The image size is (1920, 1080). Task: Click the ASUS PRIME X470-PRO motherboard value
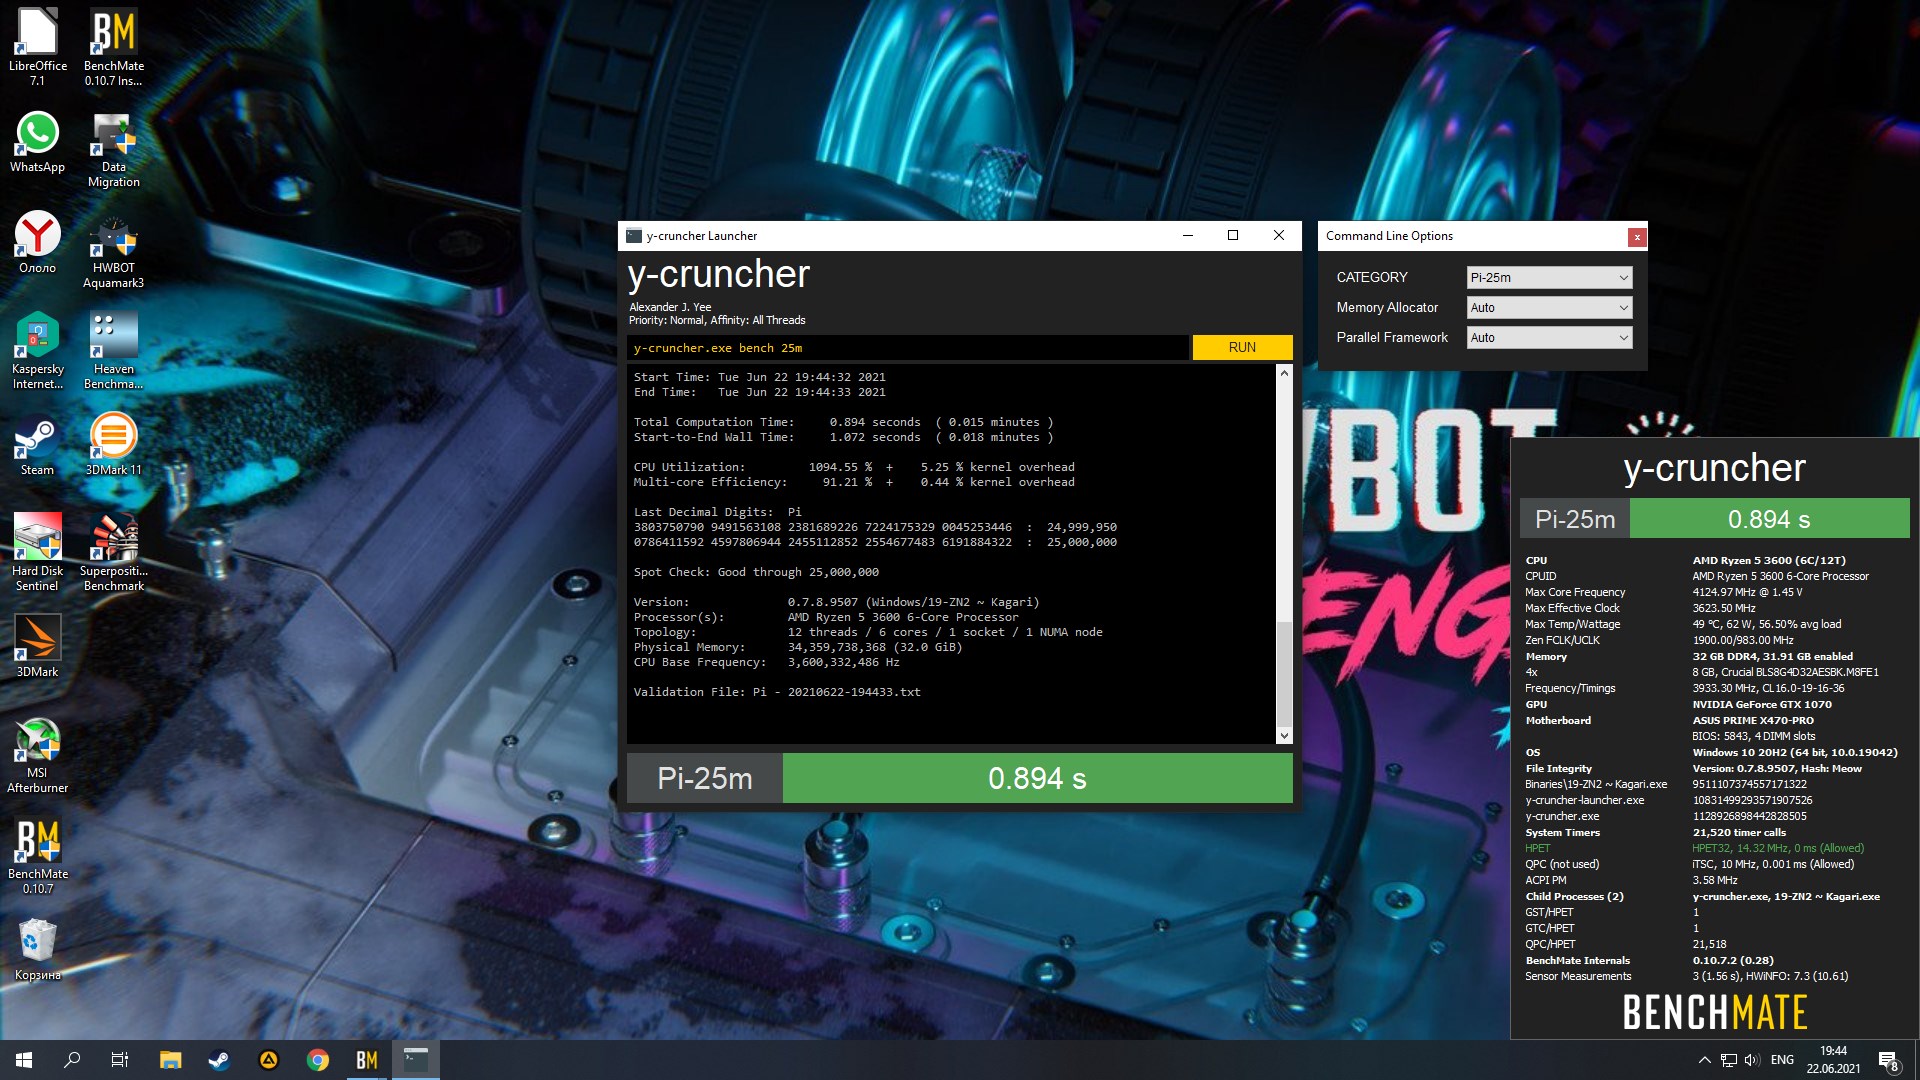pyautogui.click(x=1753, y=720)
